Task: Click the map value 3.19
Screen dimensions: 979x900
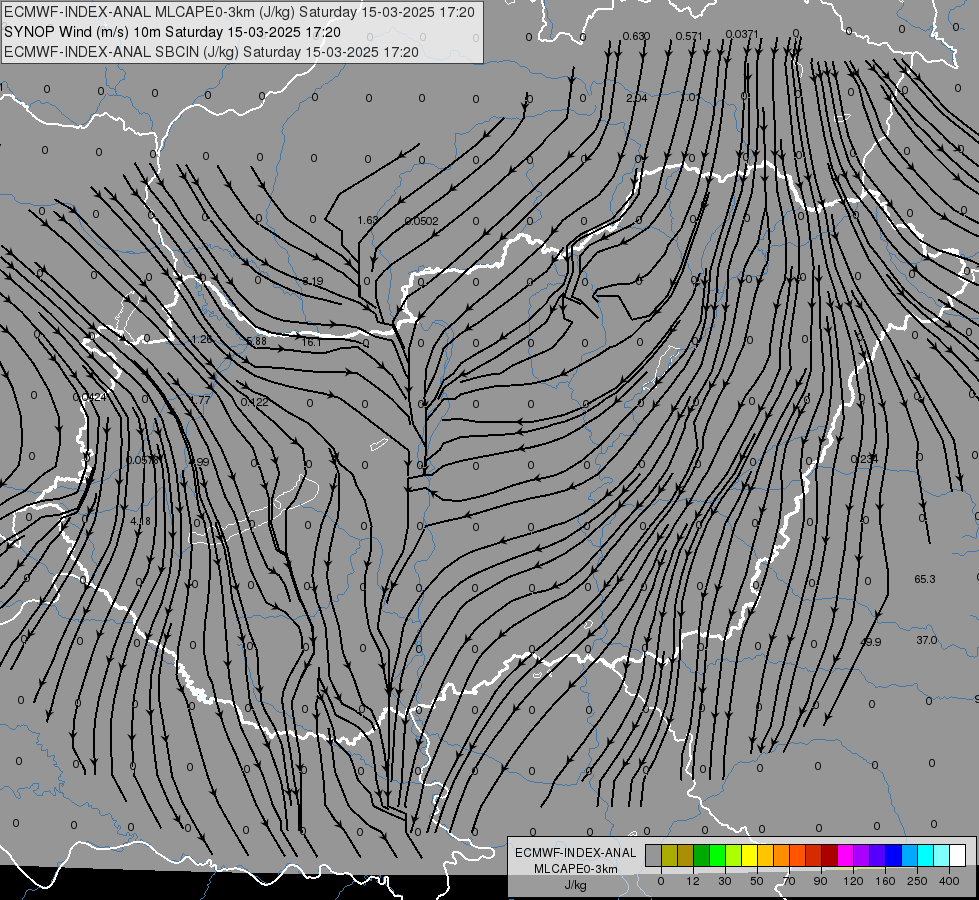Action: (313, 281)
